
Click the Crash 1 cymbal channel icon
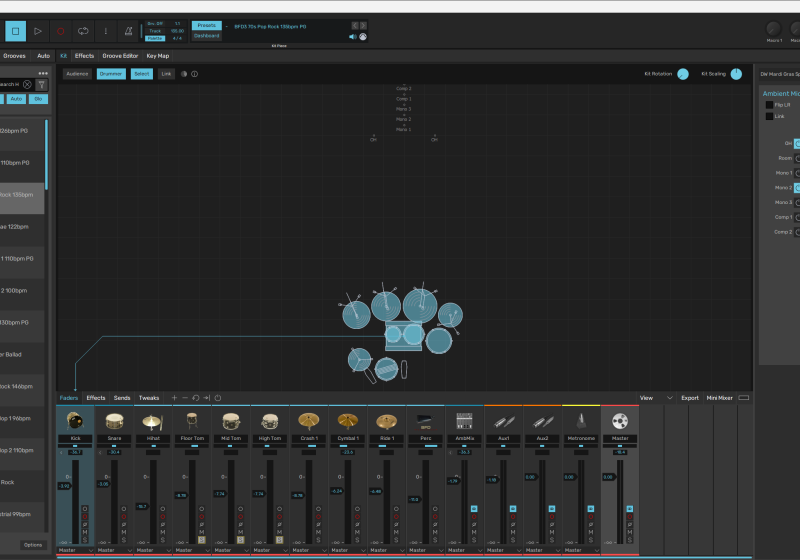pos(308,421)
